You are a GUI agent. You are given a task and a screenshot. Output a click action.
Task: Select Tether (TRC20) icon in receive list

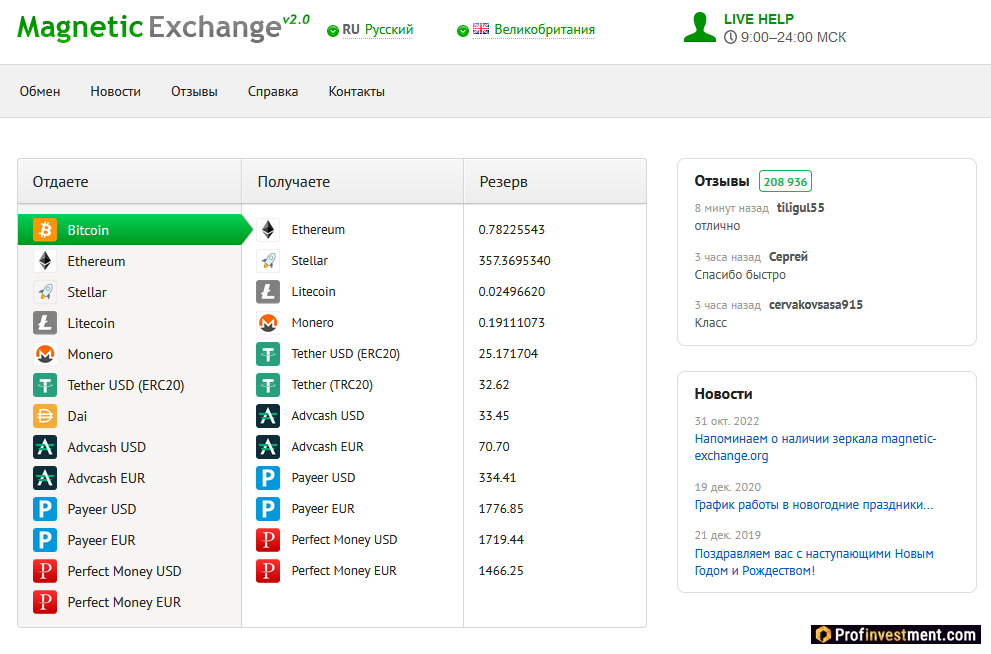tap(268, 385)
